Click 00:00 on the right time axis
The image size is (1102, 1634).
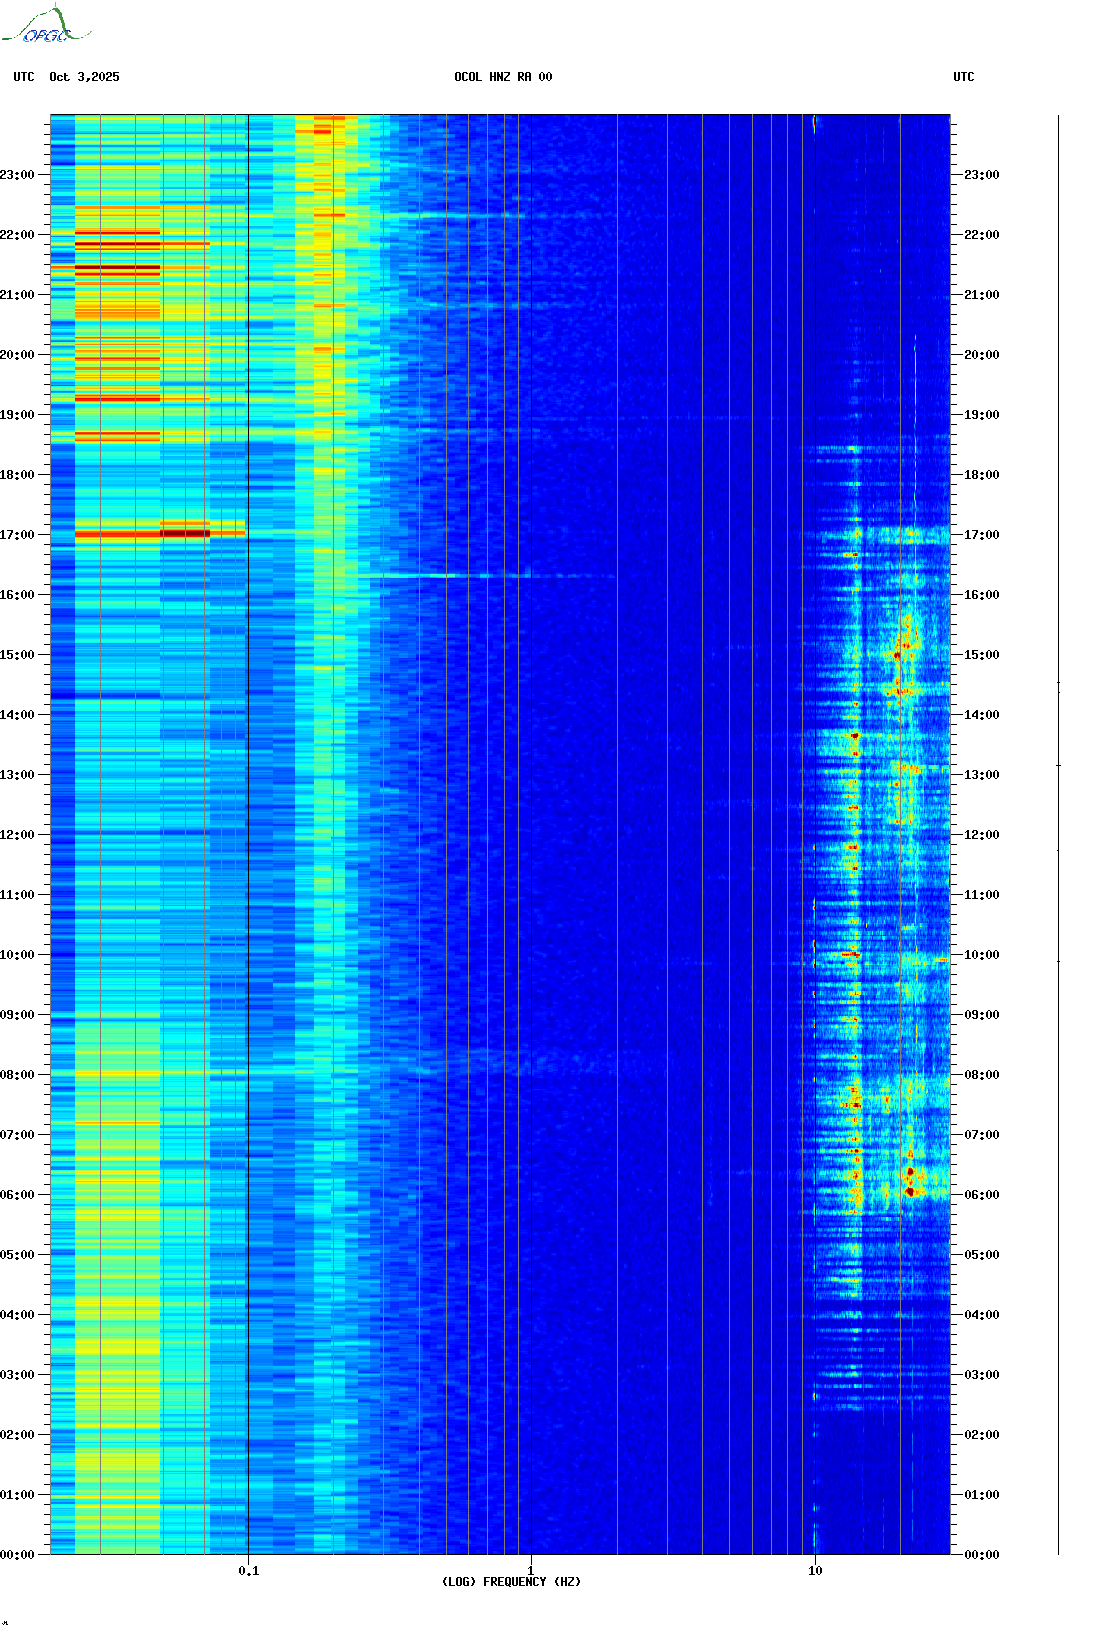click(x=981, y=1555)
